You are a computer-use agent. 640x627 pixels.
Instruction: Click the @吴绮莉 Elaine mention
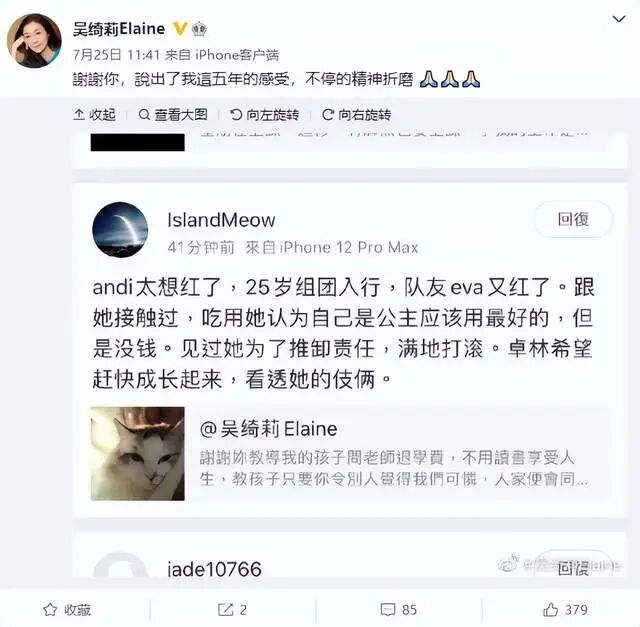(269, 429)
